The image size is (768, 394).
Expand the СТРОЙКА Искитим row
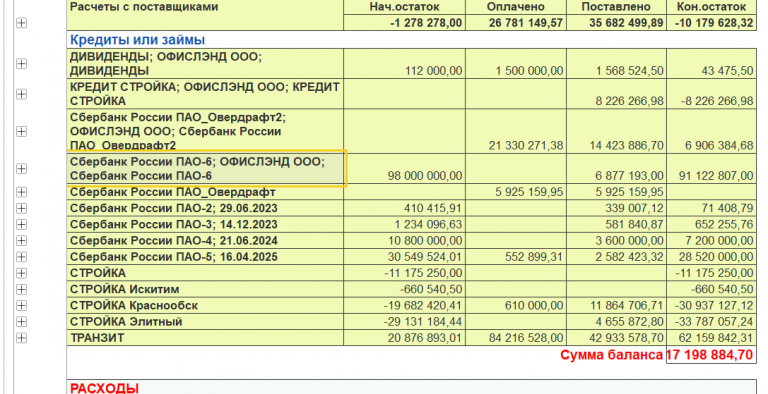click(x=21, y=289)
